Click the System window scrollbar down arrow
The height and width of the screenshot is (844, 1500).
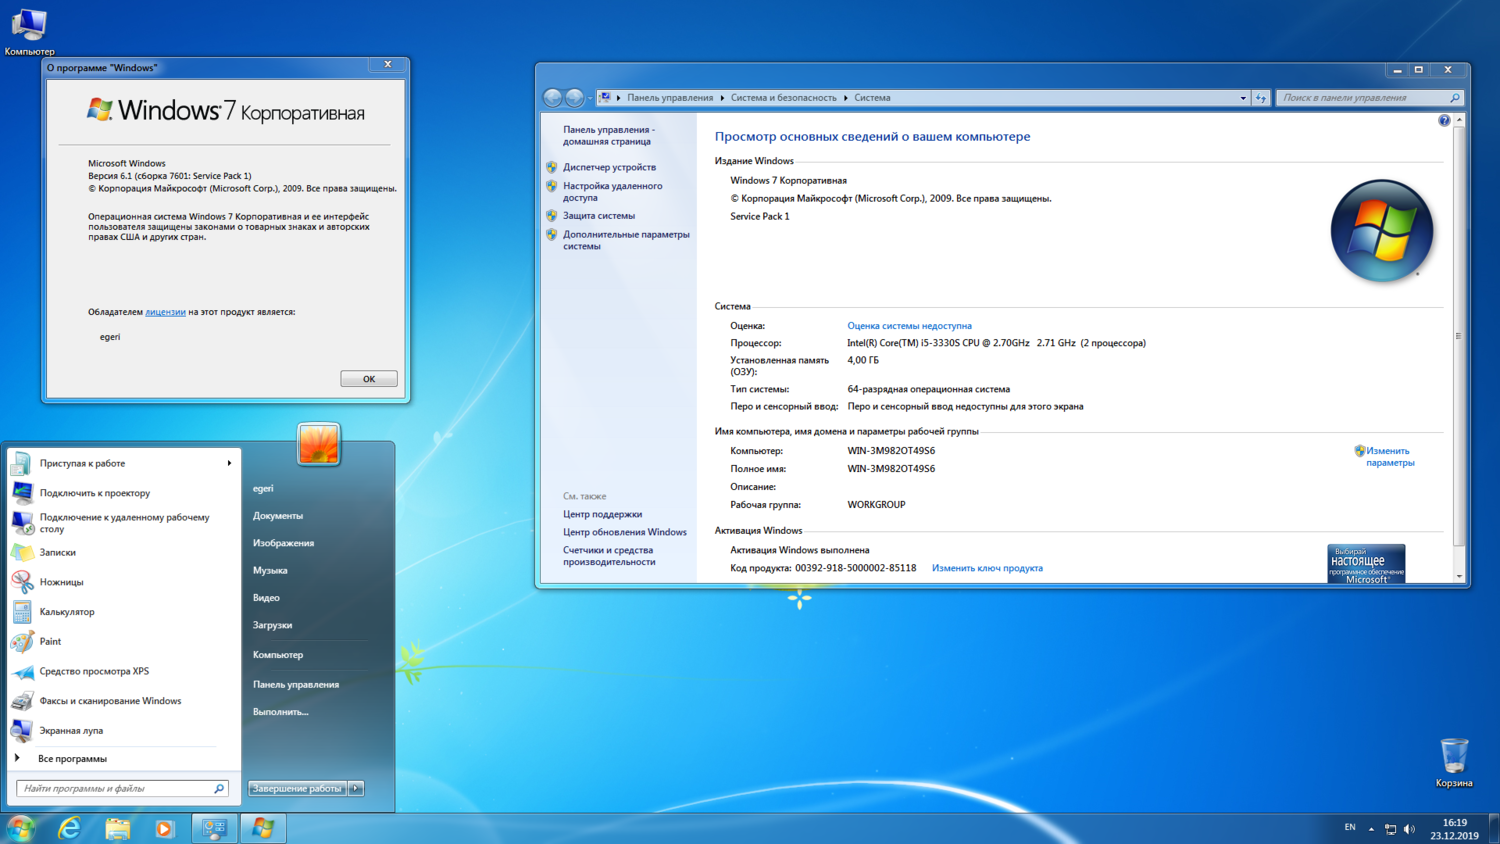click(1459, 576)
